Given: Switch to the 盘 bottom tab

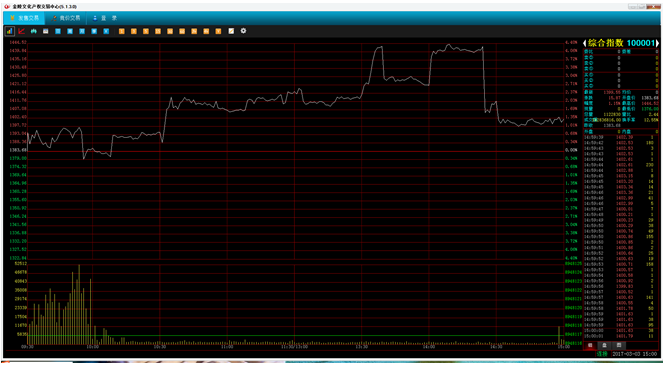Looking at the screenshot, I should point(604,346).
